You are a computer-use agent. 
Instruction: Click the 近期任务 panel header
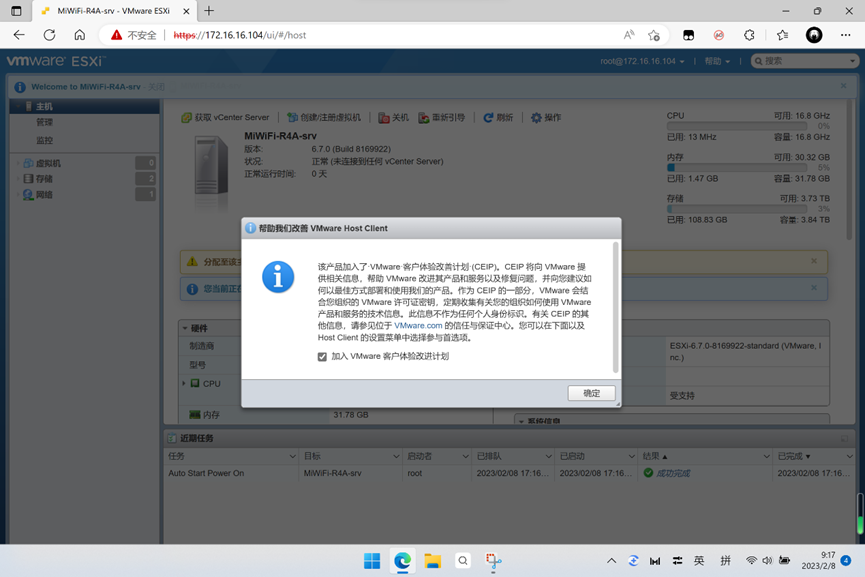tap(510, 438)
